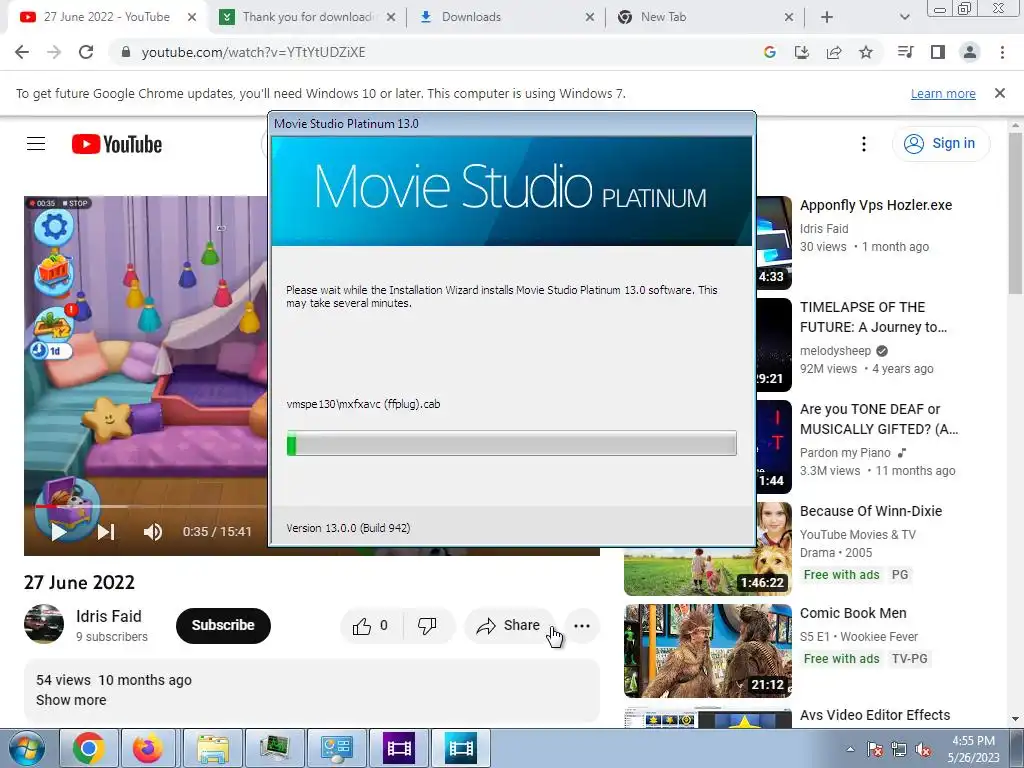Open Firefox from the taskbar

[x=148, y=748]
